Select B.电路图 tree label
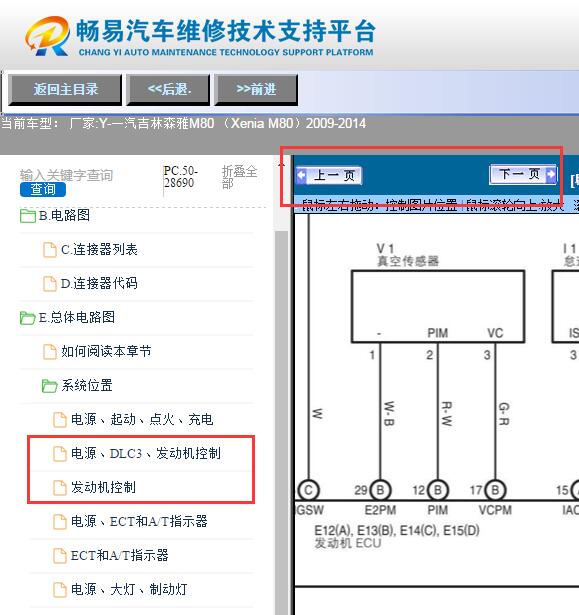579x615 pixels. tap(64, 215)
